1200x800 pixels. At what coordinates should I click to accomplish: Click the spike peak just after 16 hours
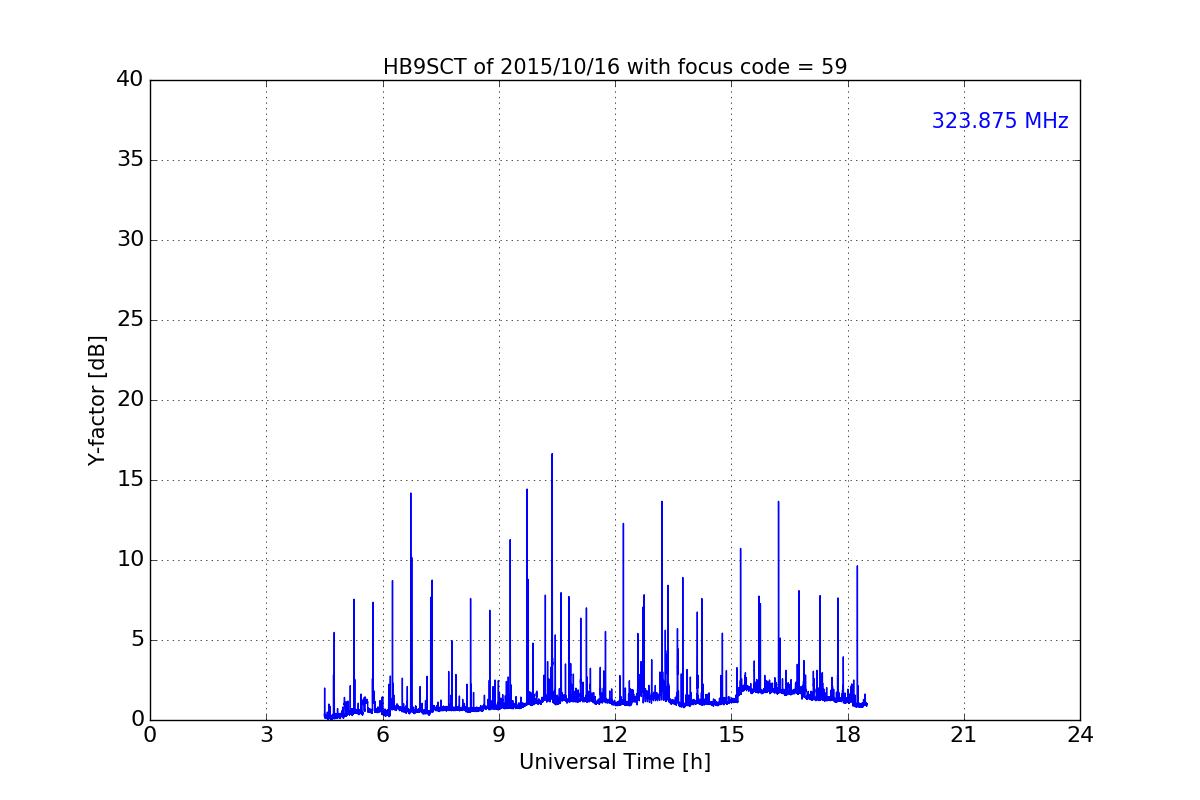(x=778, y=502)
